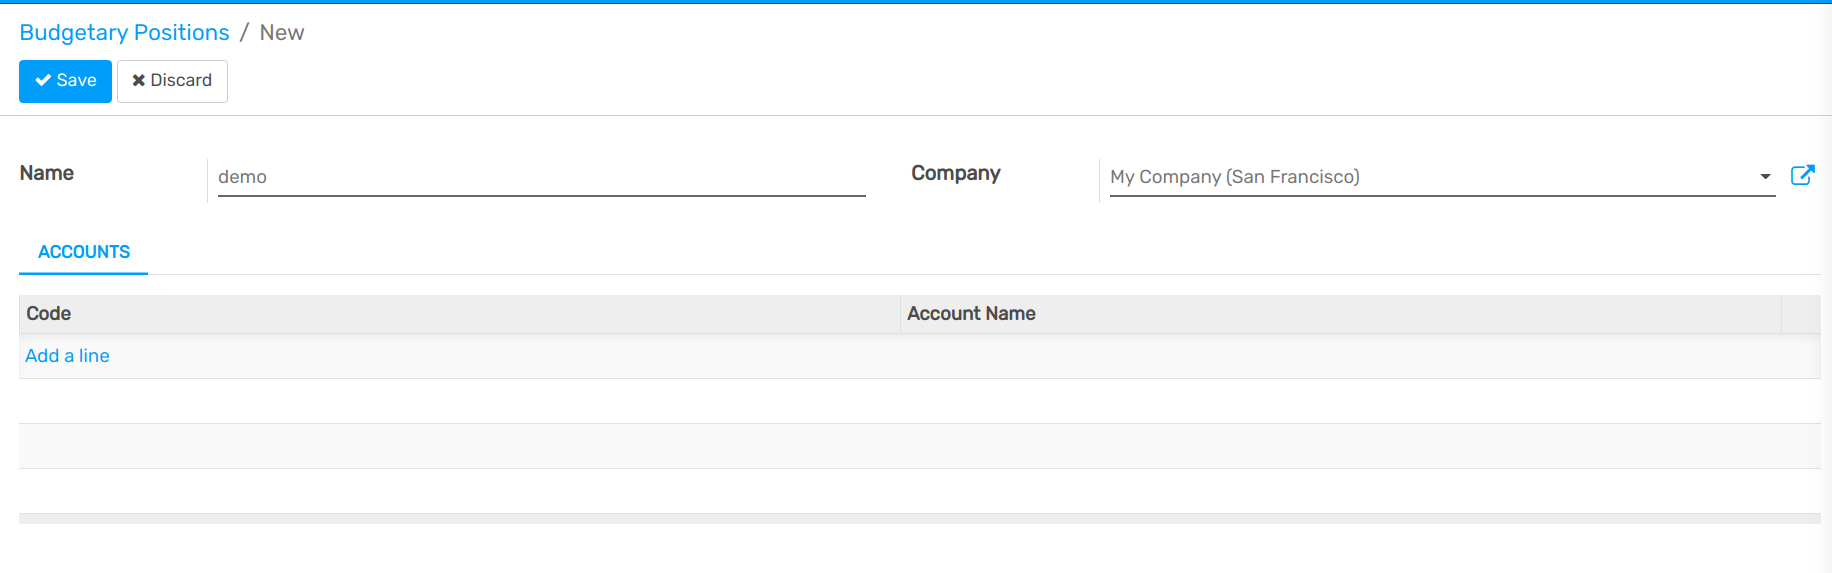Viewport: 1832px width, 573px height.
Task: Discard the budgetary position changes
Action: coord(172,81)
